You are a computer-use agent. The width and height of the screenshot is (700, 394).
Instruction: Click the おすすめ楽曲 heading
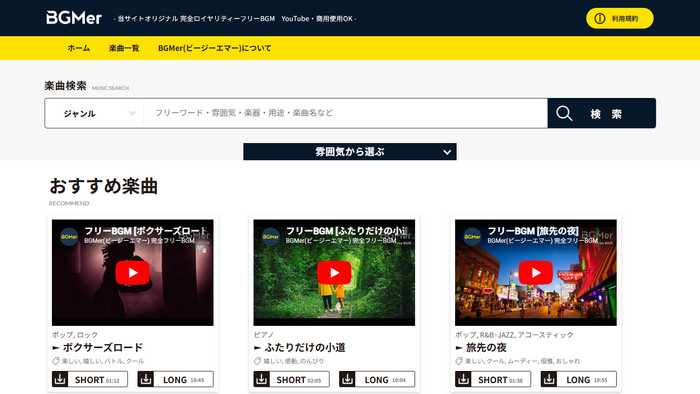point(103,186)
